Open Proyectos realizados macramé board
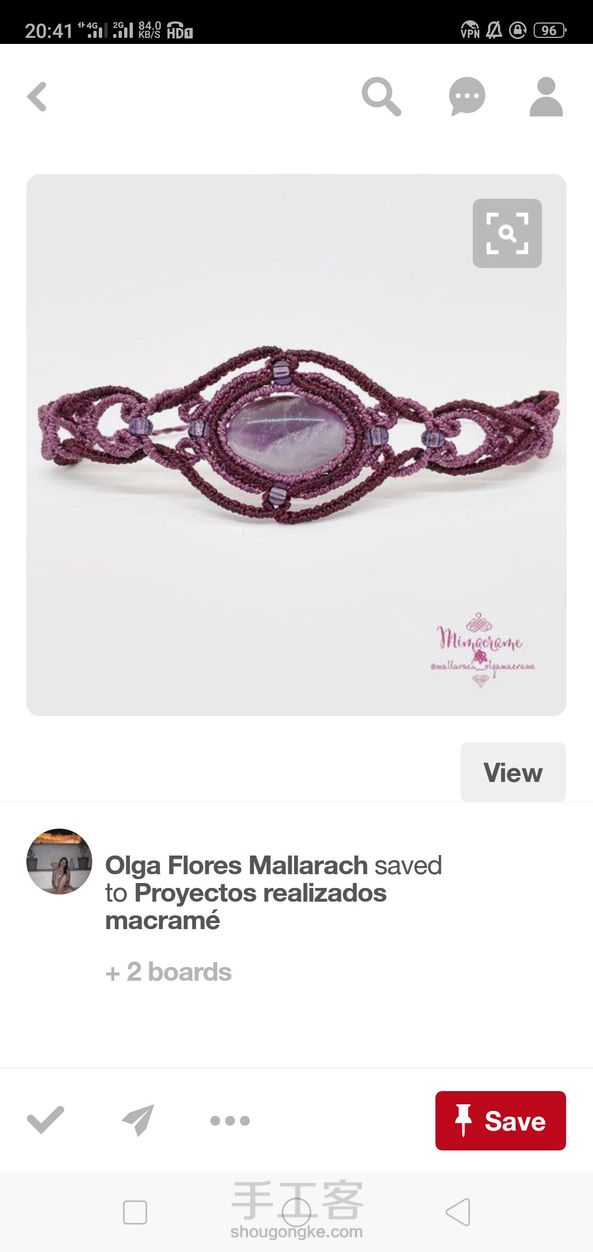 246,906
